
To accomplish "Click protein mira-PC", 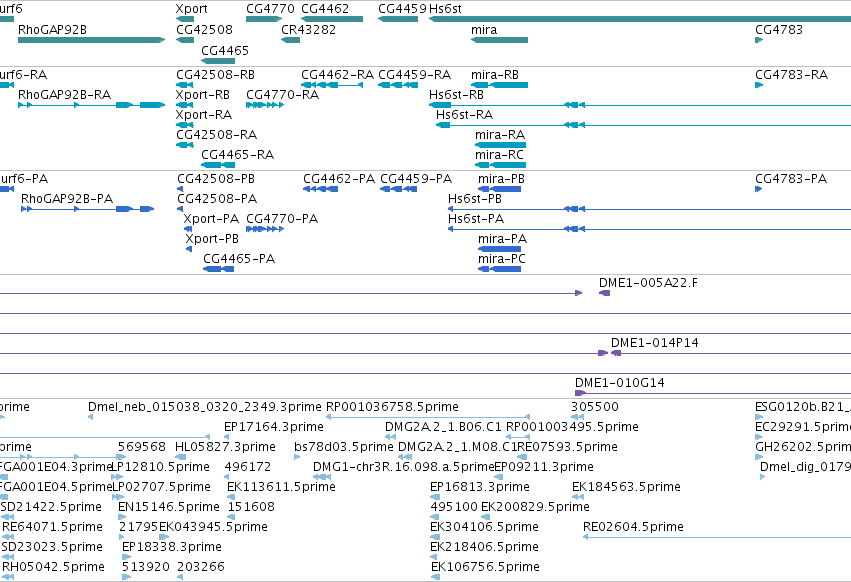I will point(499,269).
